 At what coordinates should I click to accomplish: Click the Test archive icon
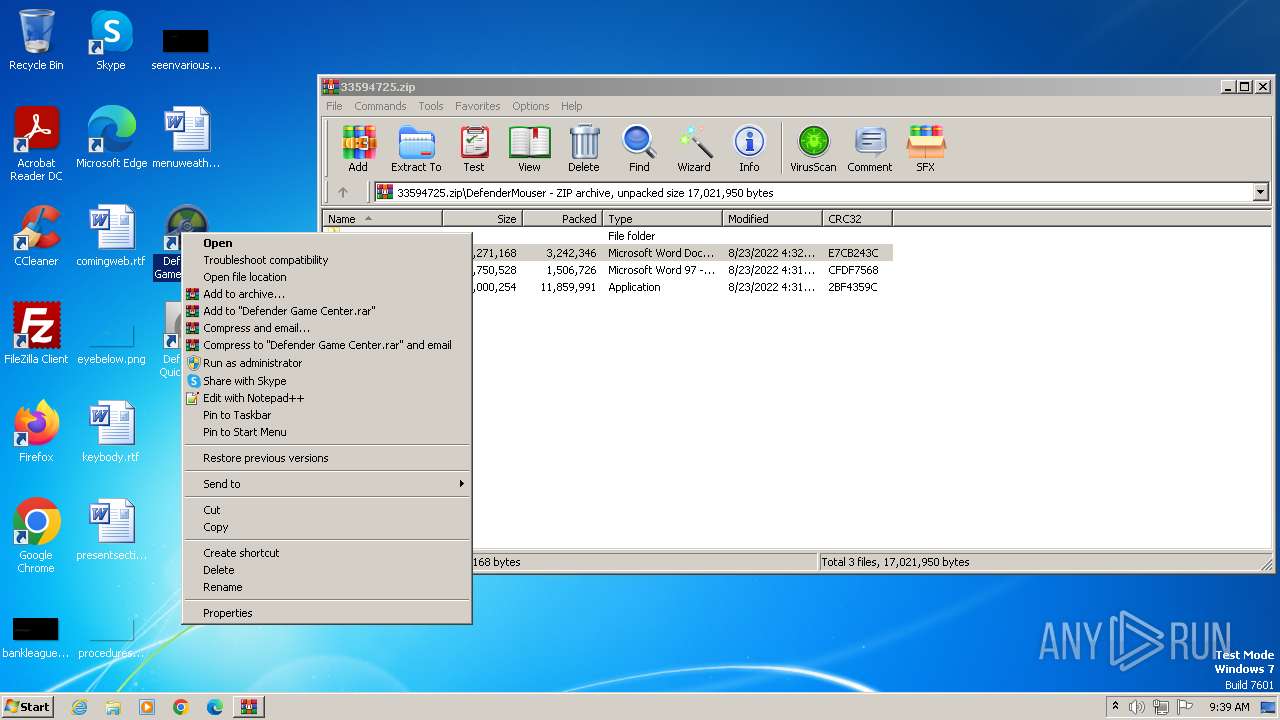[474, 148]
